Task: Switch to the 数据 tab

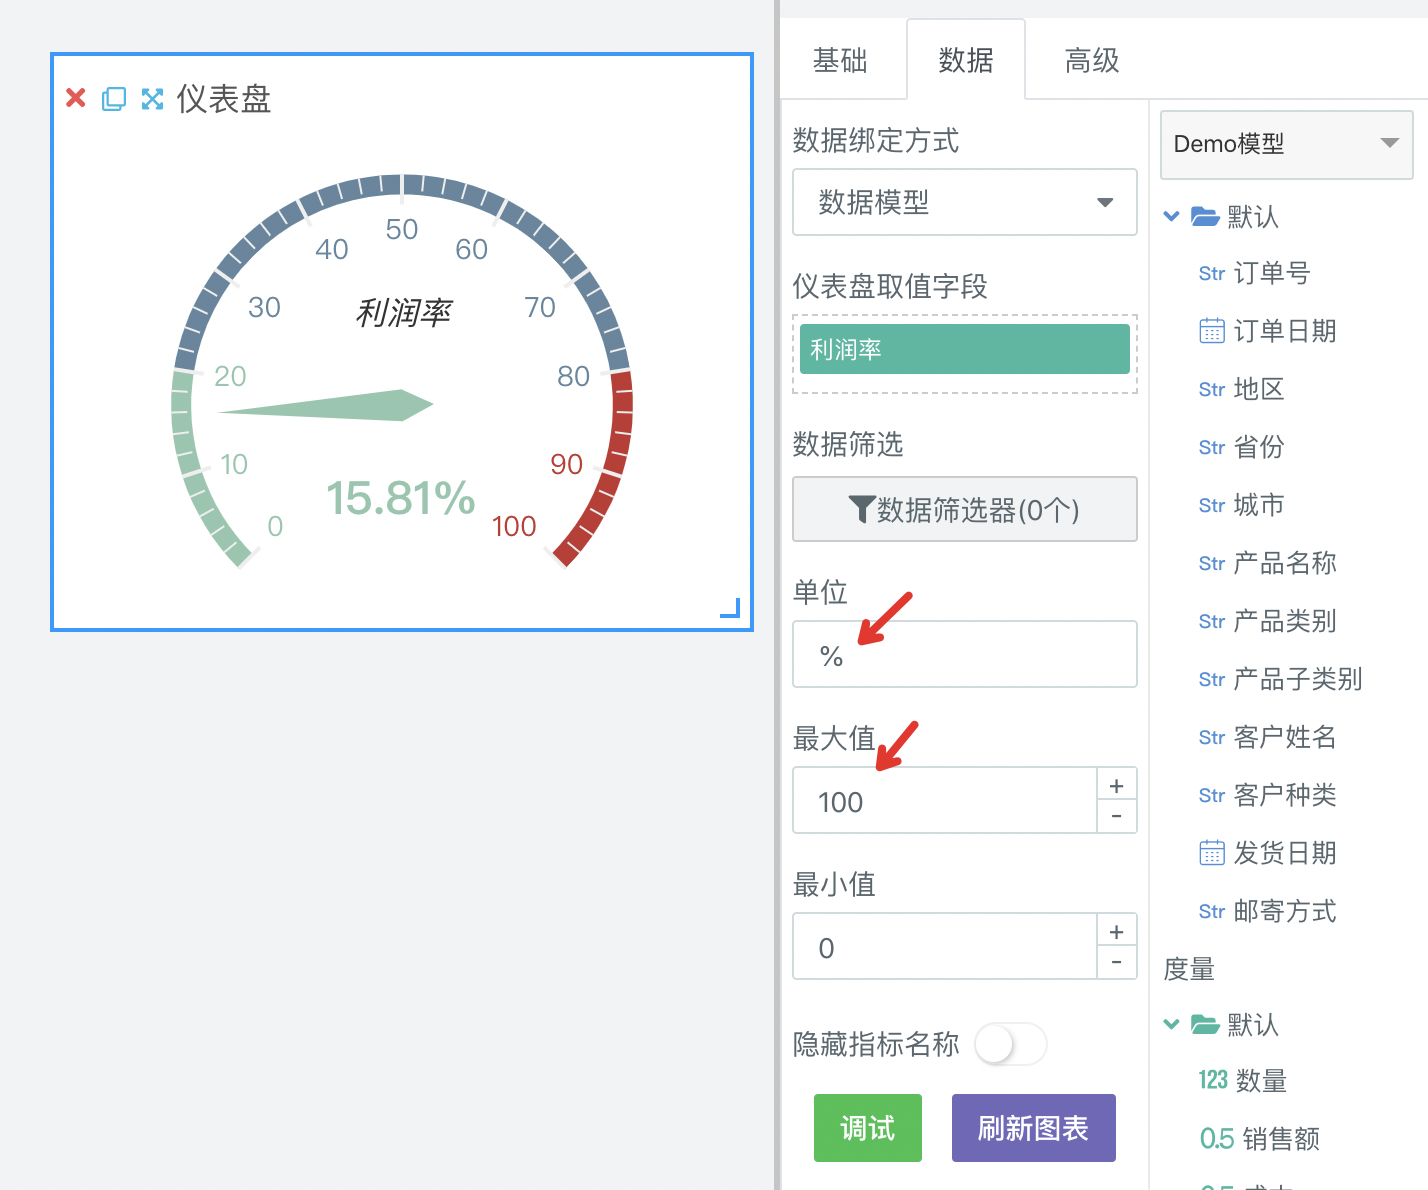Action: pos(966,60)
